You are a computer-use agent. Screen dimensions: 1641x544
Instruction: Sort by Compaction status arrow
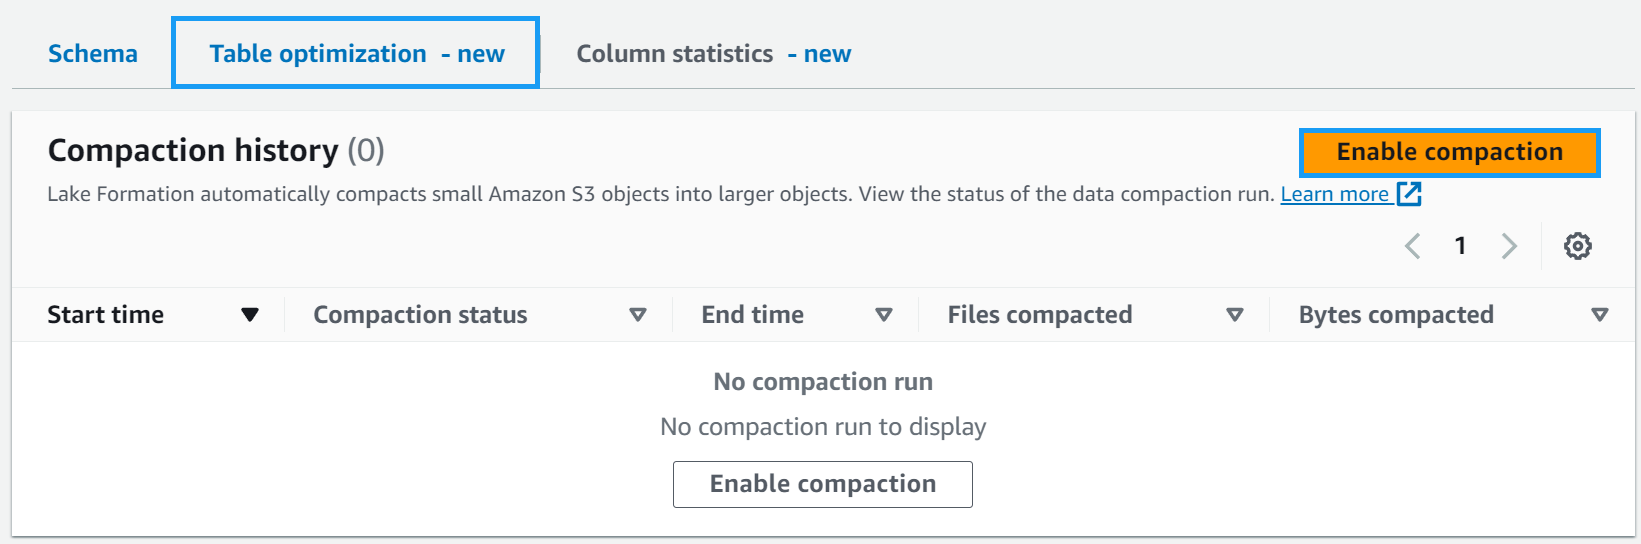coord(637,315)
